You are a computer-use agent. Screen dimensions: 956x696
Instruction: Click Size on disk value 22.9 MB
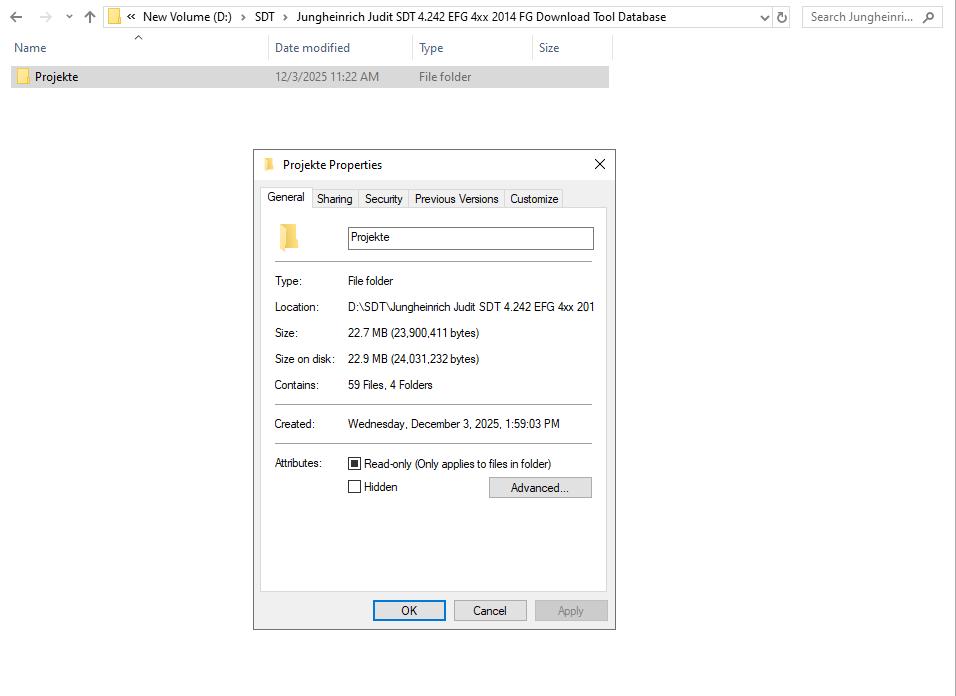(x=413, y=359)
